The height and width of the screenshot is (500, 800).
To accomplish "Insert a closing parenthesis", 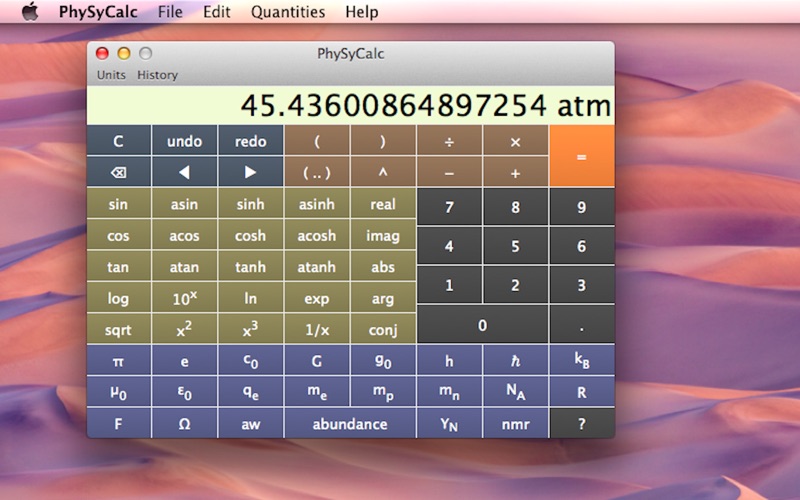I will point(383,141).
